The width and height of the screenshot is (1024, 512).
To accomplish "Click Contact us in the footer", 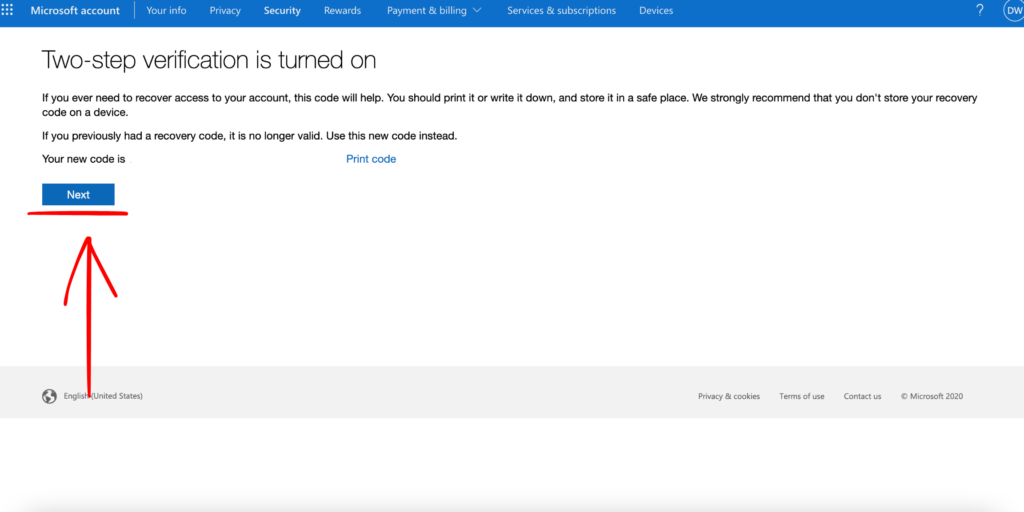I will [x=862, y=397].
